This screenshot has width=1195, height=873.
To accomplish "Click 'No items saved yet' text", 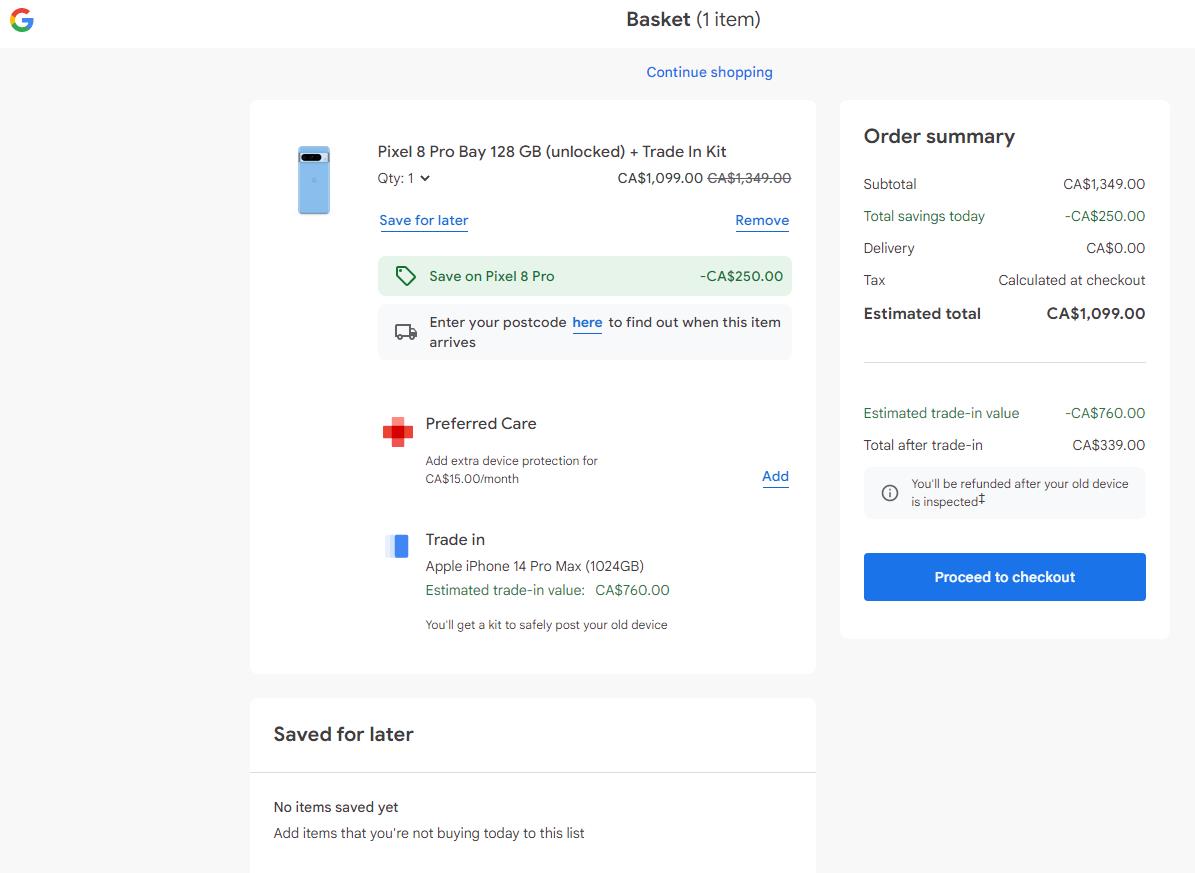I will pyautogui.click(x=336, y=807).
